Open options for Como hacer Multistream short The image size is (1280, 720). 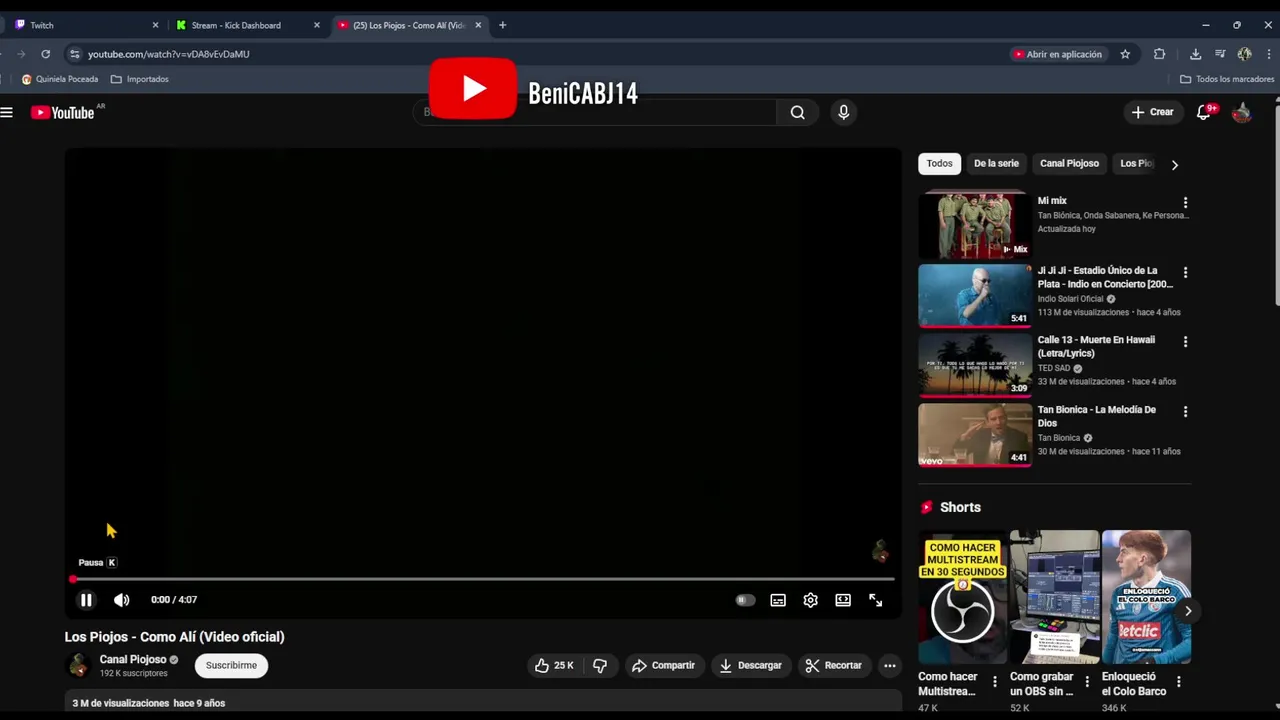(994, 682)
